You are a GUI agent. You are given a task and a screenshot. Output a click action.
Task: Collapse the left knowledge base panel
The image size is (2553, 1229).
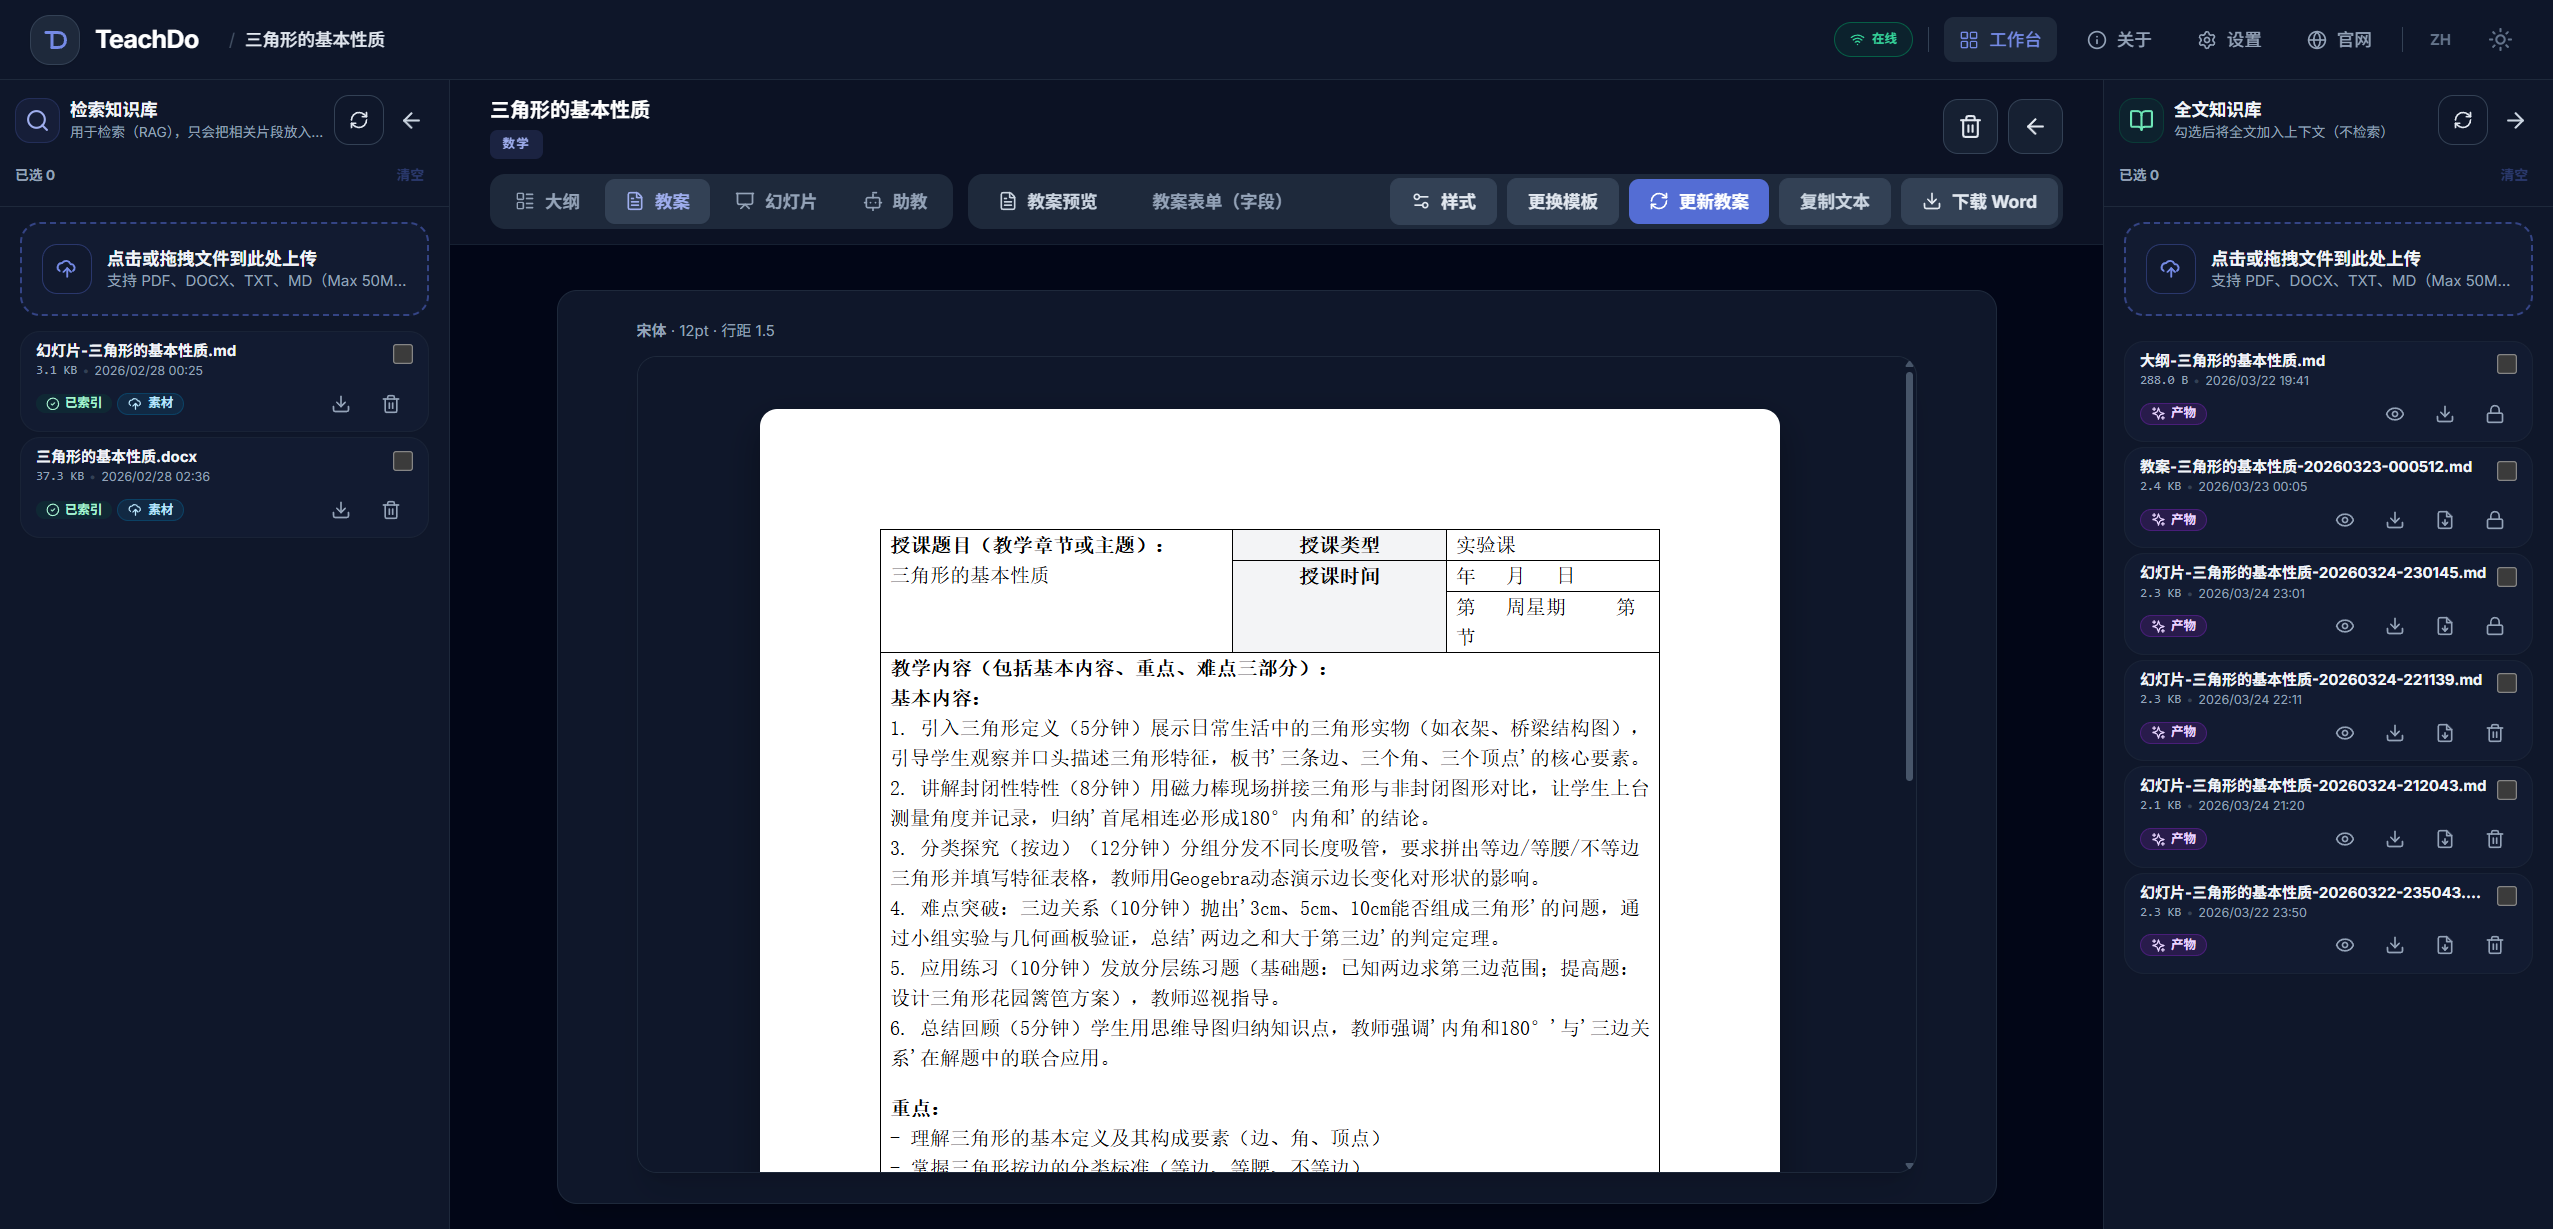(411, 120)
